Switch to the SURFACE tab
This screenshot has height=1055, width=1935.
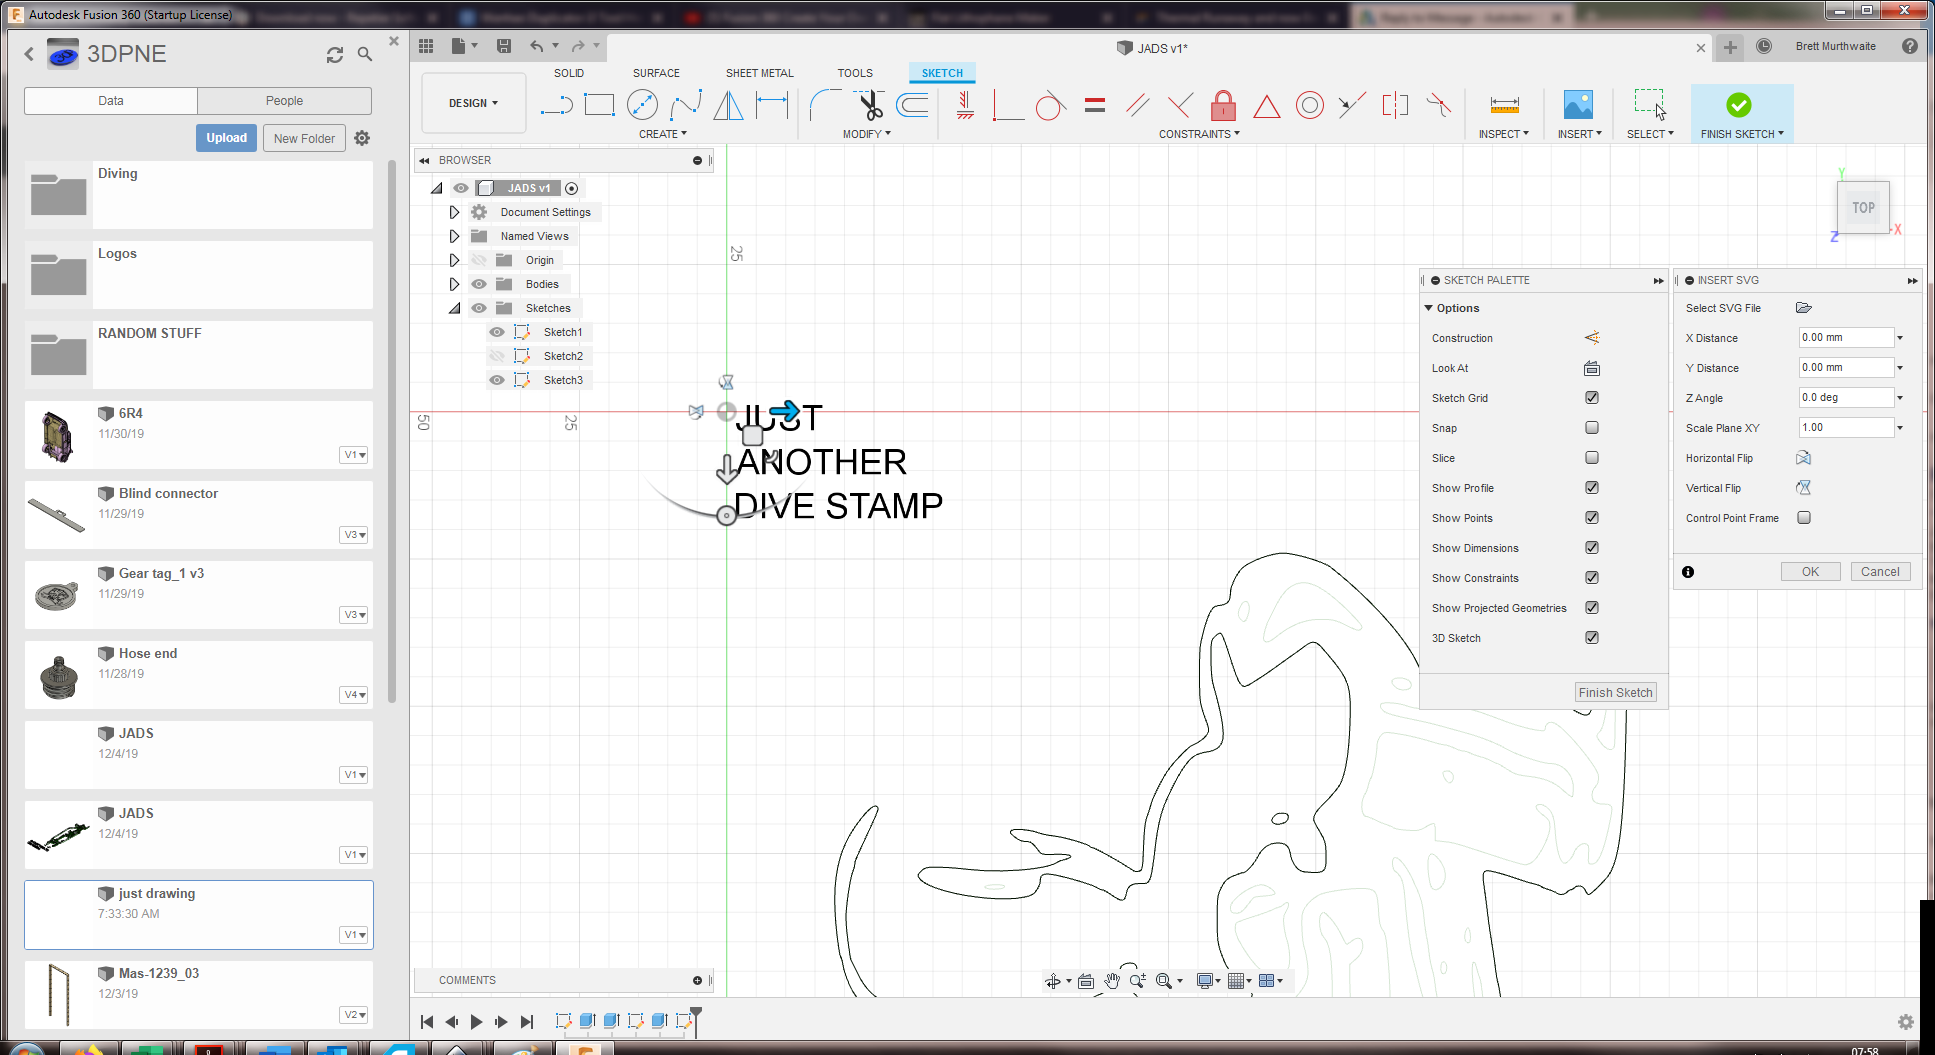656,73
